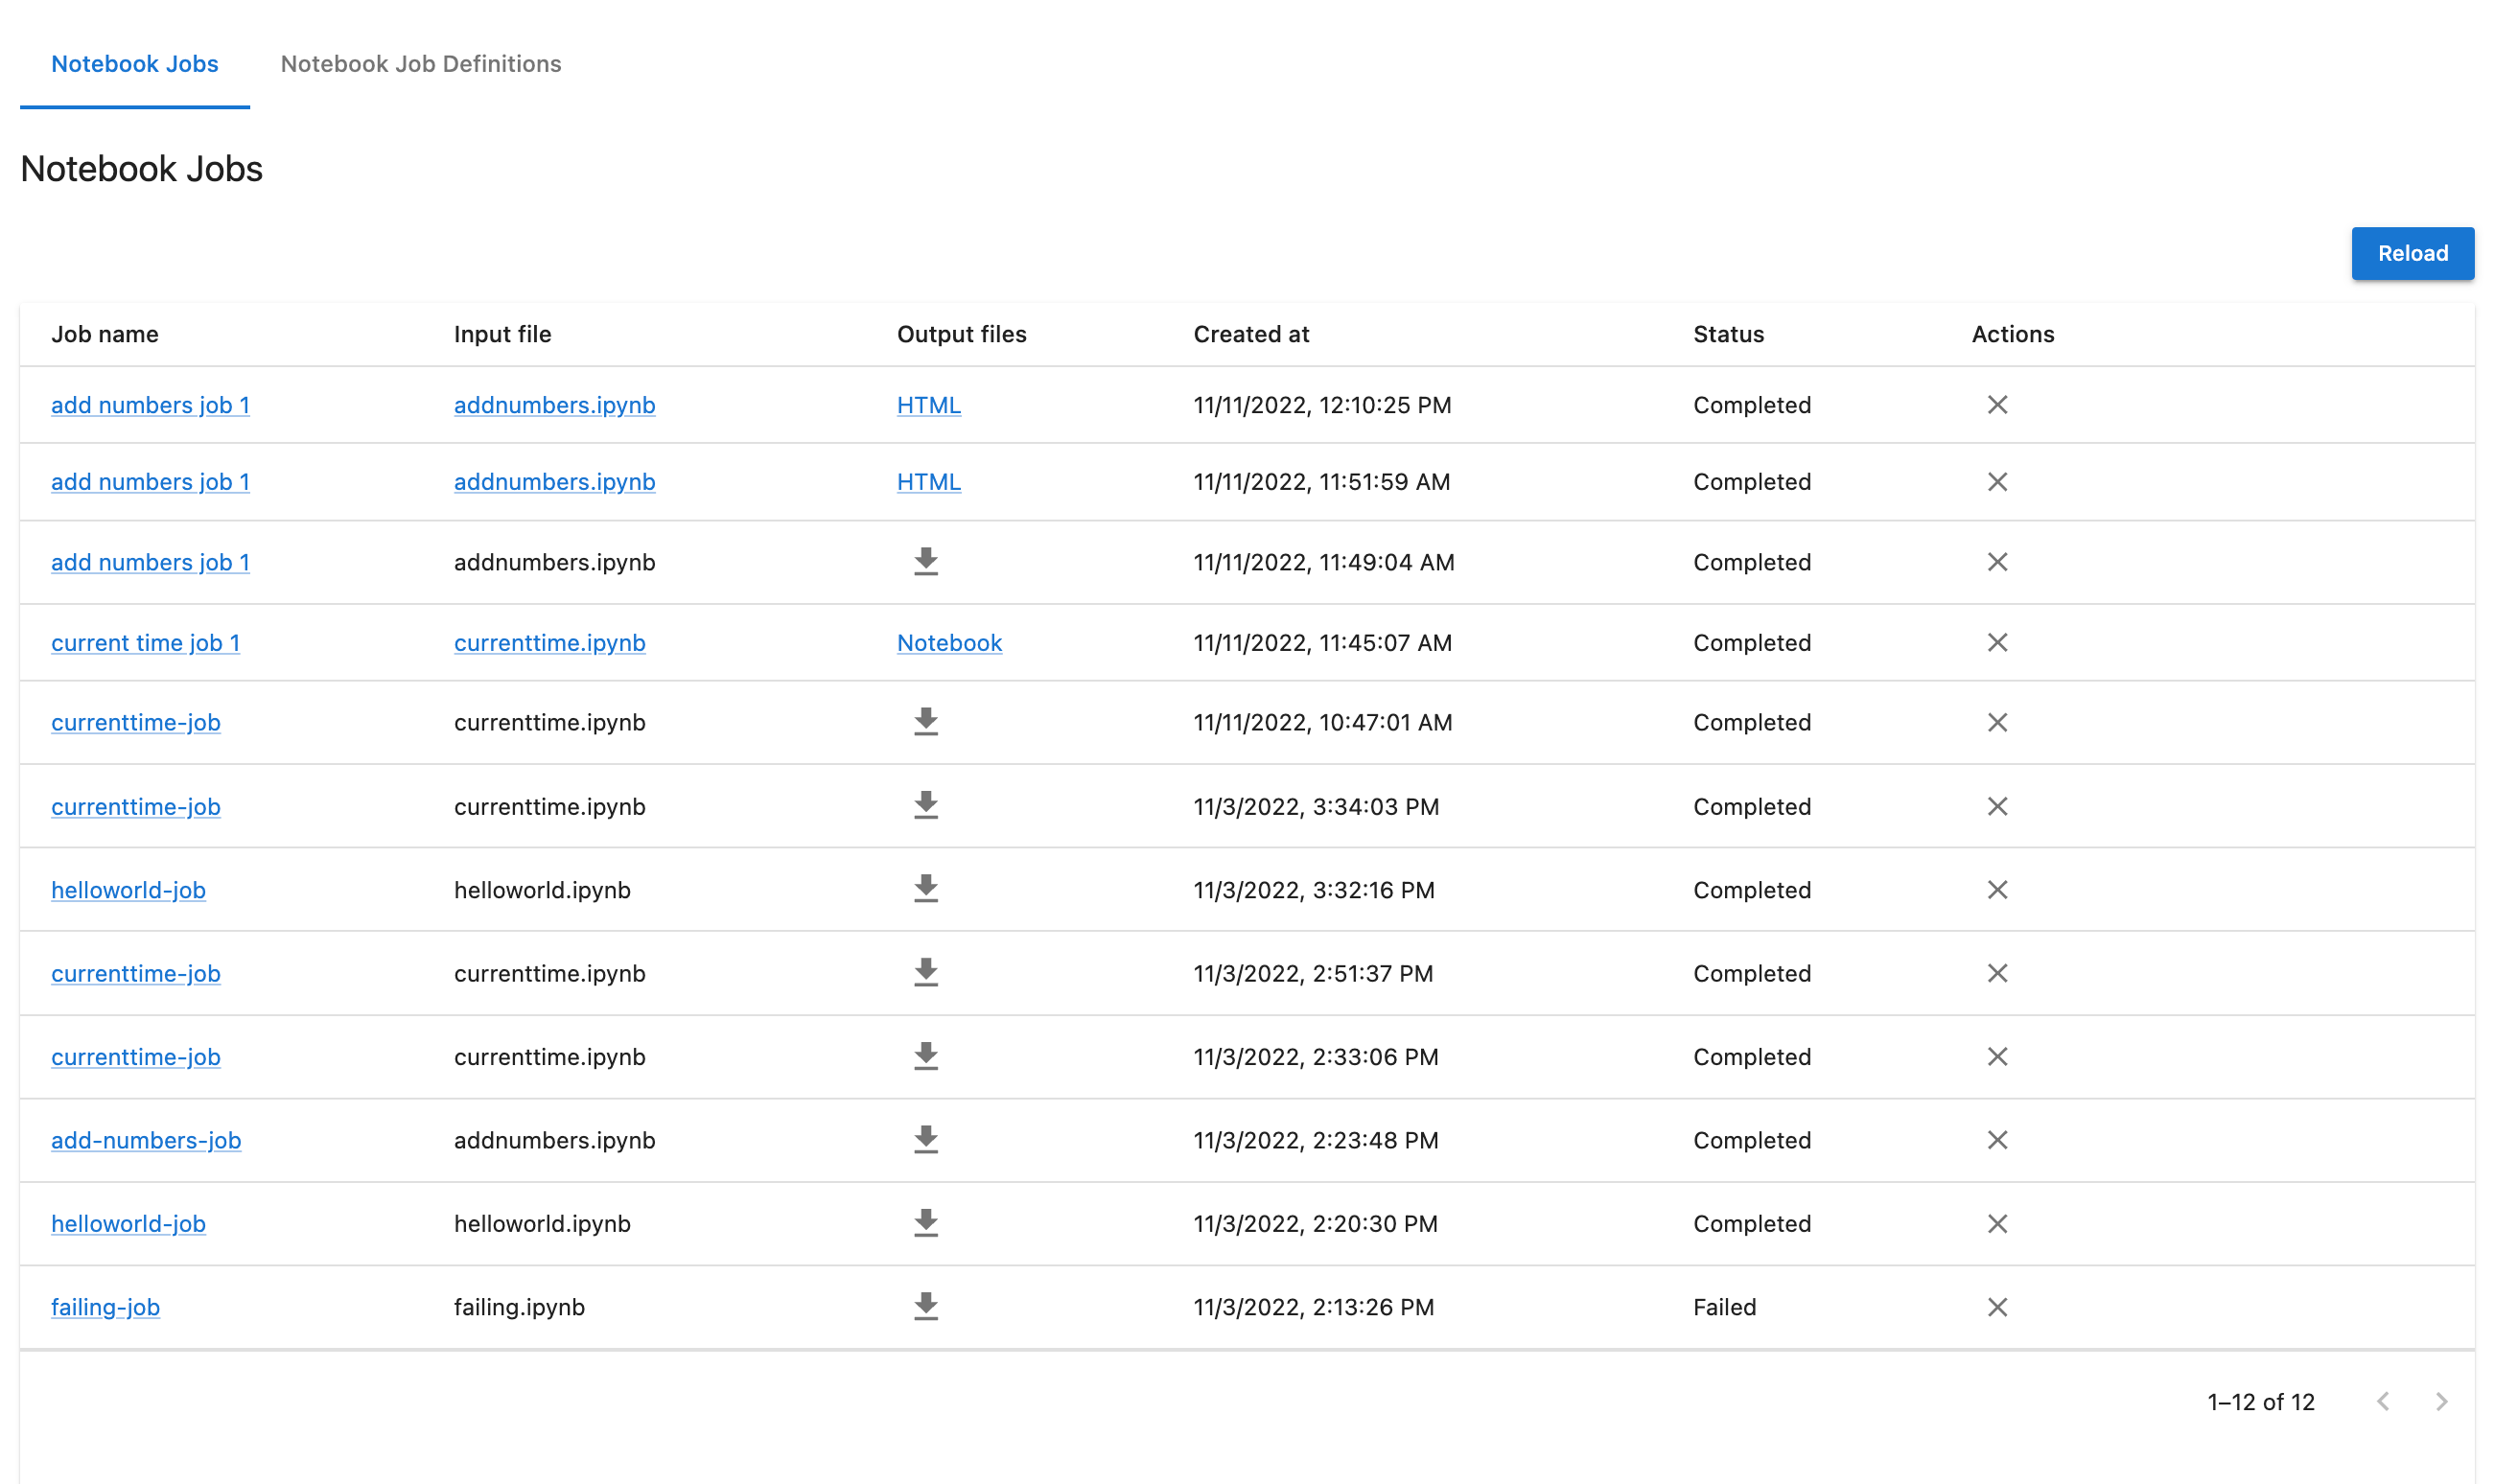Delete the job created at 2:51:37 PM
The width and height of the screenshot is (2495, 1484).
[x=1997, y=974]
